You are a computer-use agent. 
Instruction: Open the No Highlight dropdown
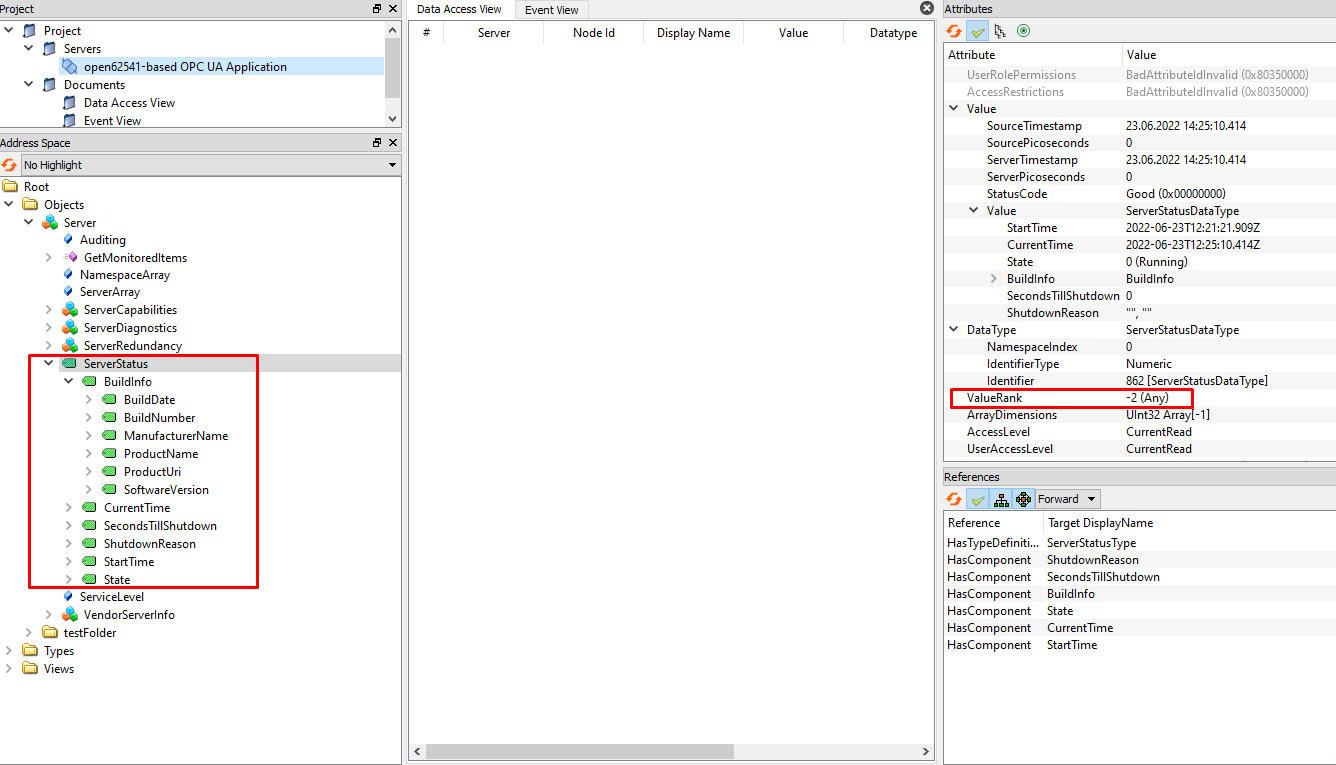pos(390,164)
